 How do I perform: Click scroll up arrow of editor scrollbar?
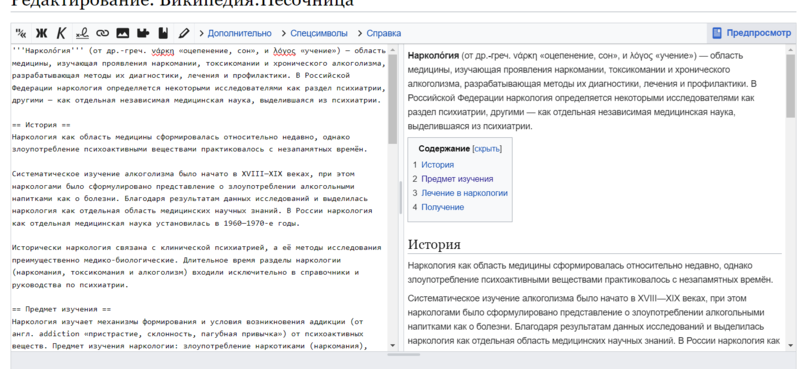(x=392, y=50)
